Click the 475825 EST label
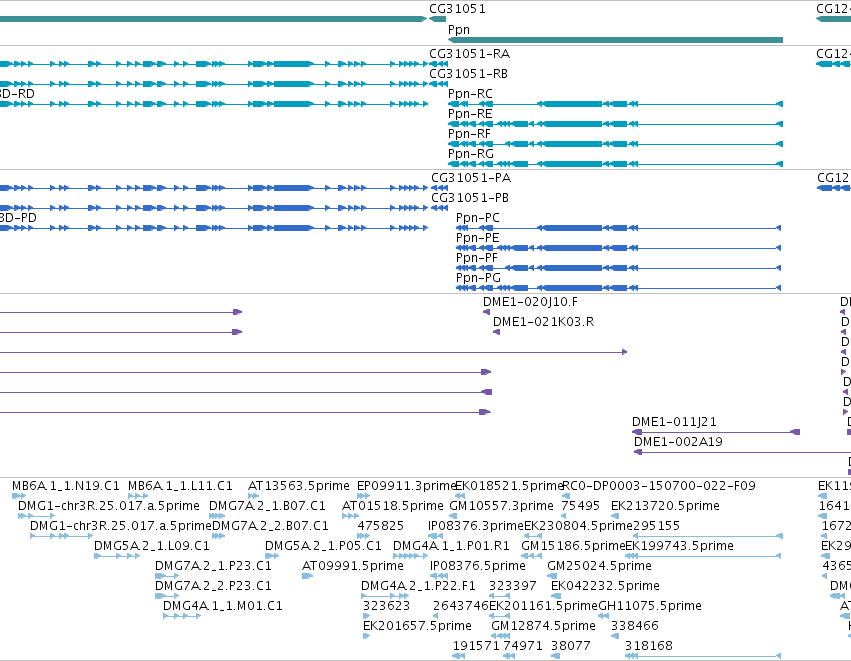 click(x=380, y=526)
